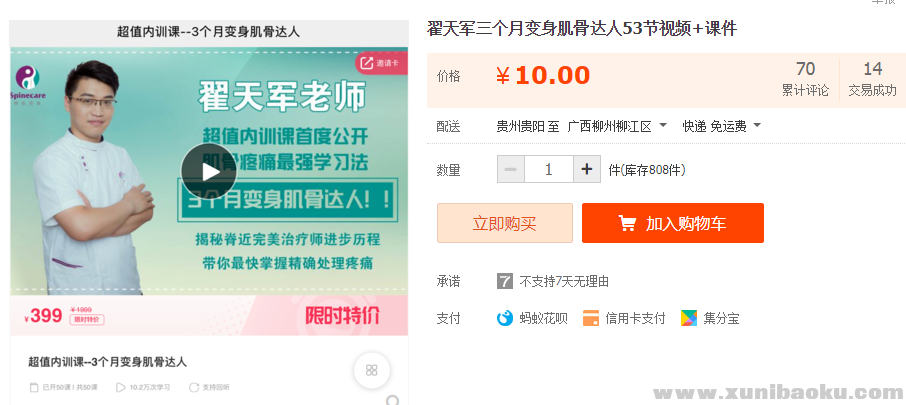Click the 立即购买 buy now button
This screenshot has width=906, height=405.
click(504, 223)
